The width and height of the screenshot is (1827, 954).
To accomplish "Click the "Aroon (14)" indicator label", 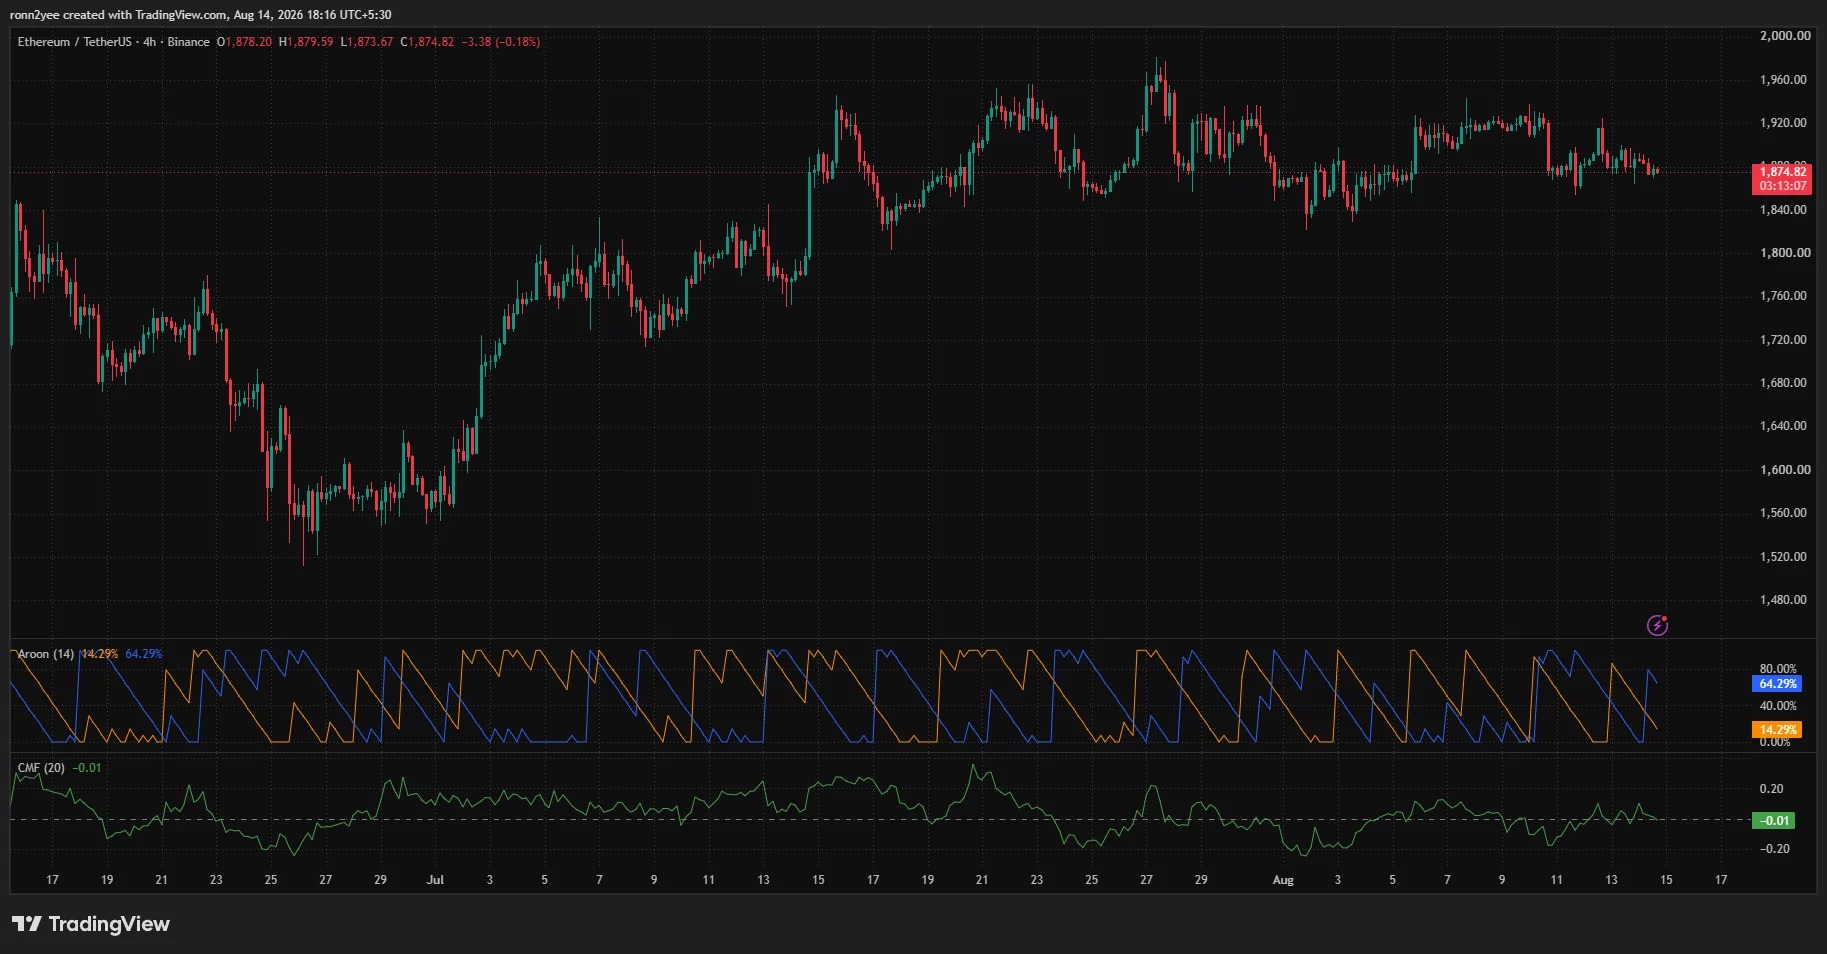I will click(46, 654).
